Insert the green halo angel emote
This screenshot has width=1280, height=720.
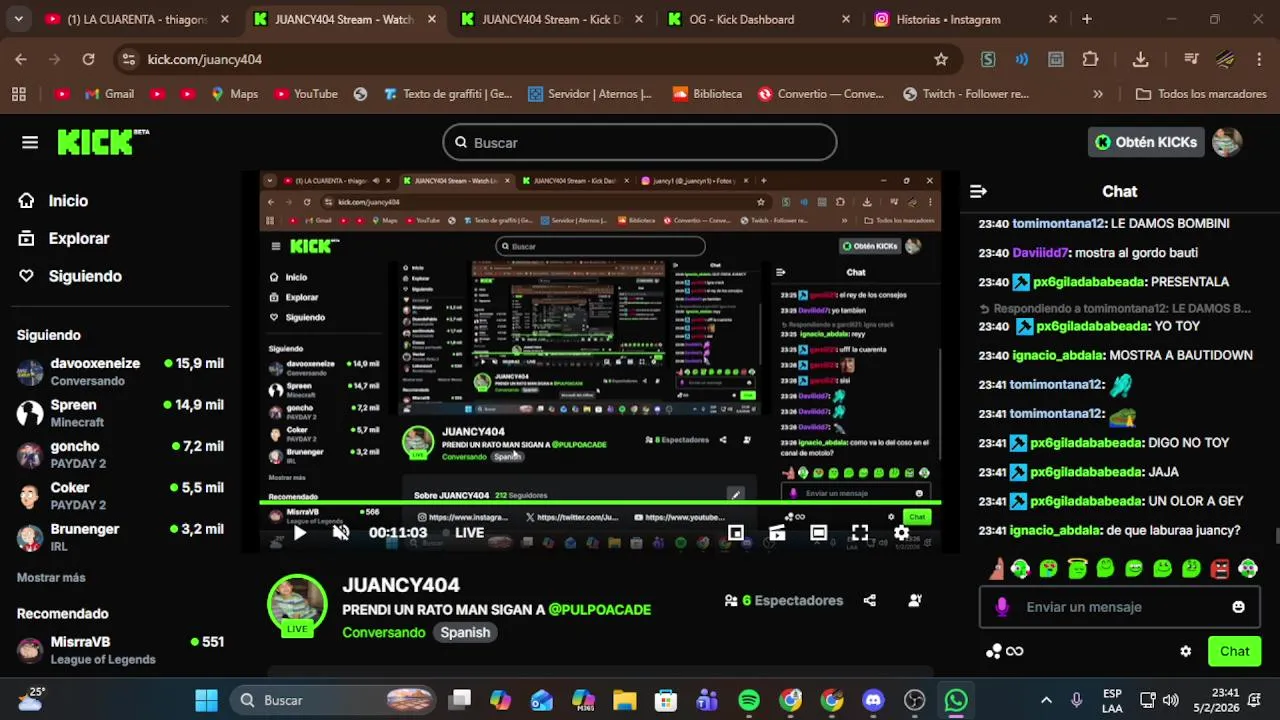(x=1077, y=569)
